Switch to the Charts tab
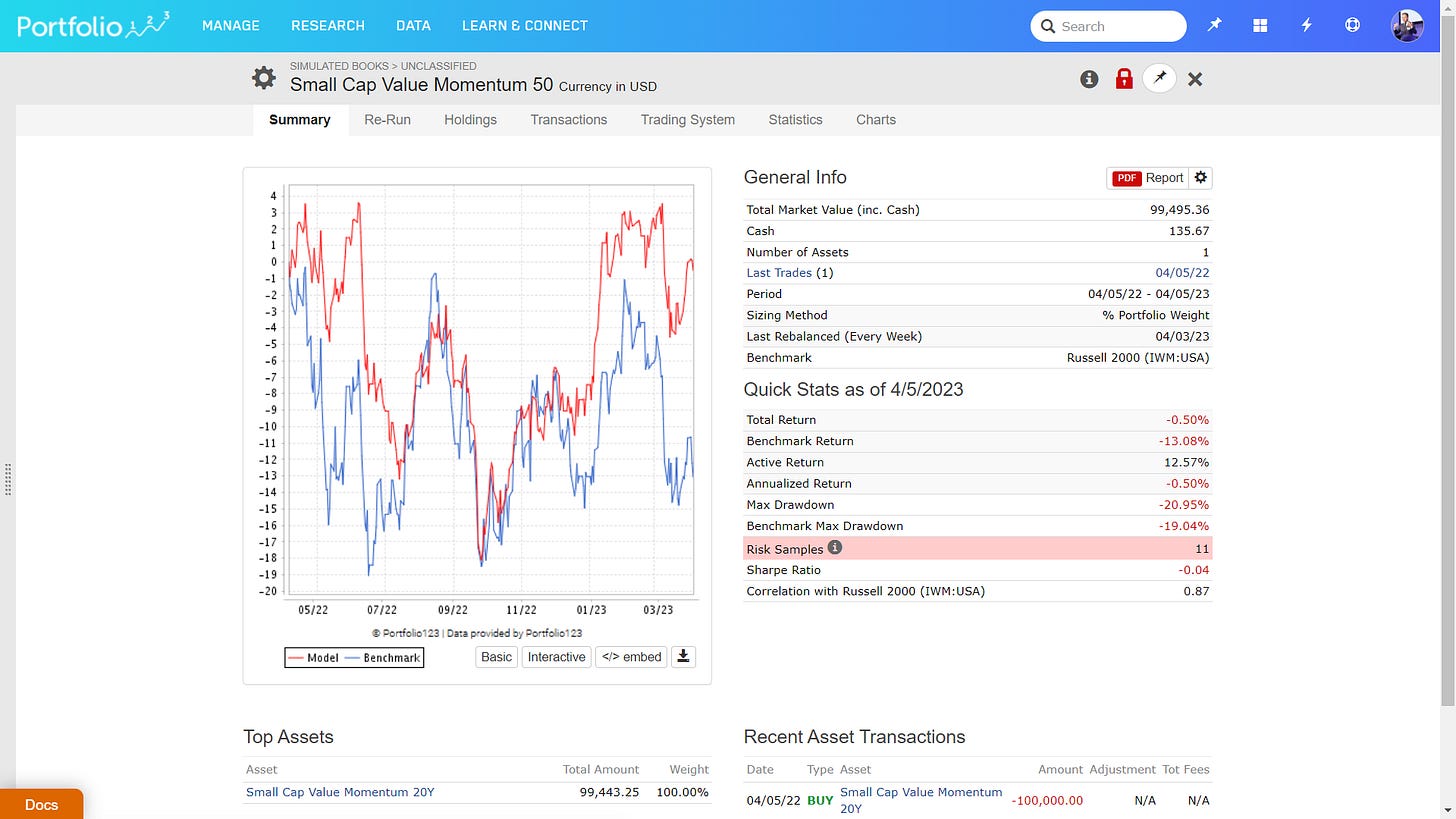The width and height of the screenshot is (1456, 819). click(876, 120)
